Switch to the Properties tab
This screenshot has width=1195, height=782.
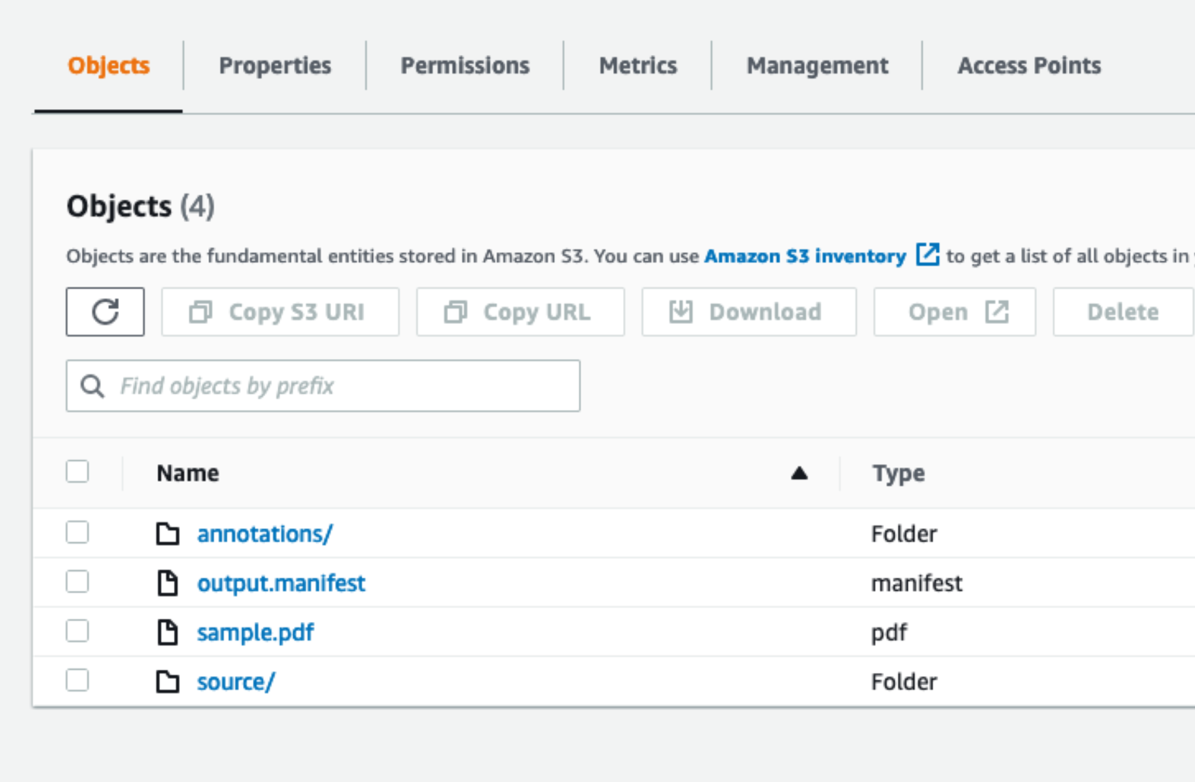click(x=275, y=66)
